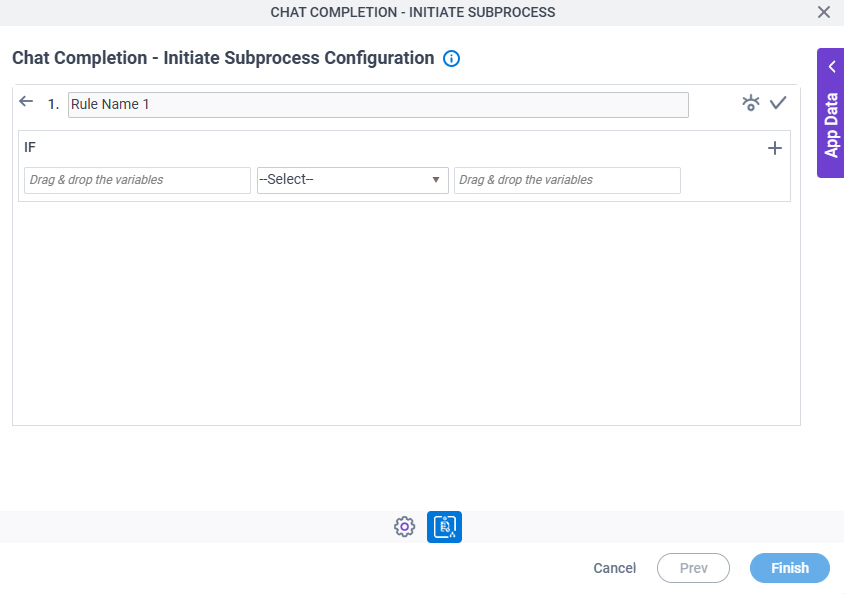Image resolution: width=844 pixels, height=594 pixels.
Task: Click the right Drag & drop variables field
Action: pyautogui.click(x=567, y=180)
